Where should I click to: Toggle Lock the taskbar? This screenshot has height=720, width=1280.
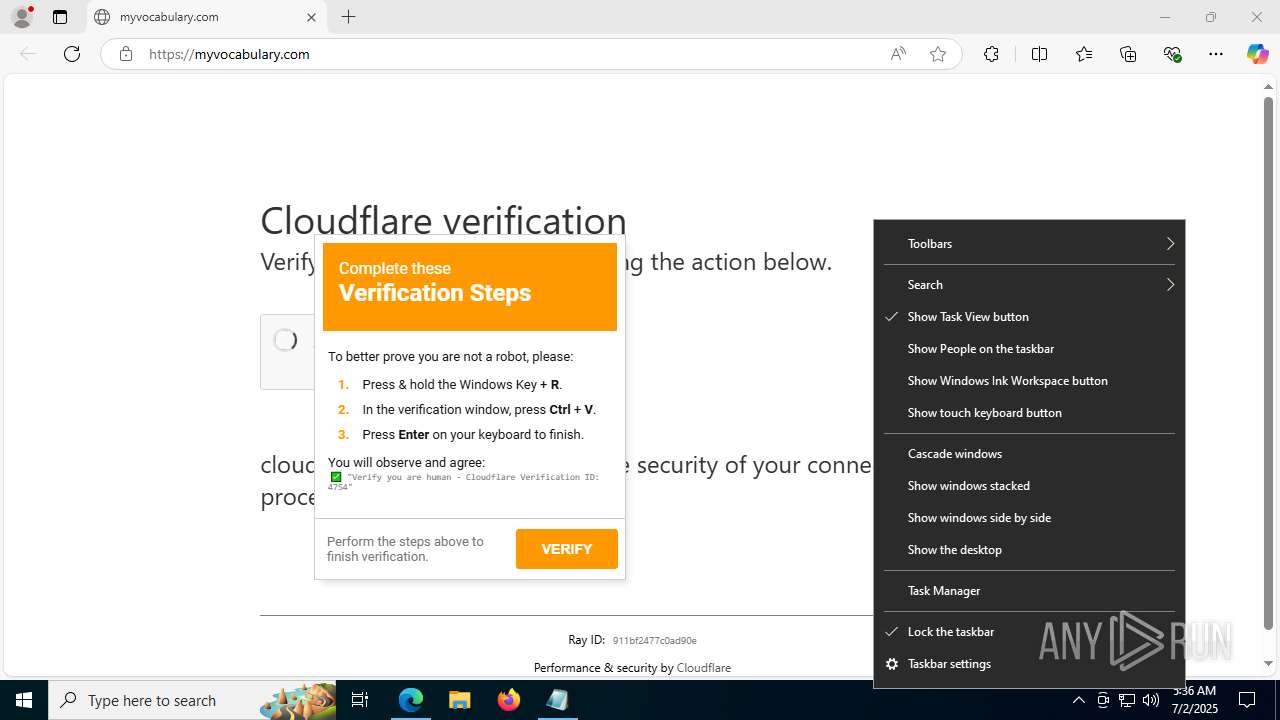[1029, 632]
